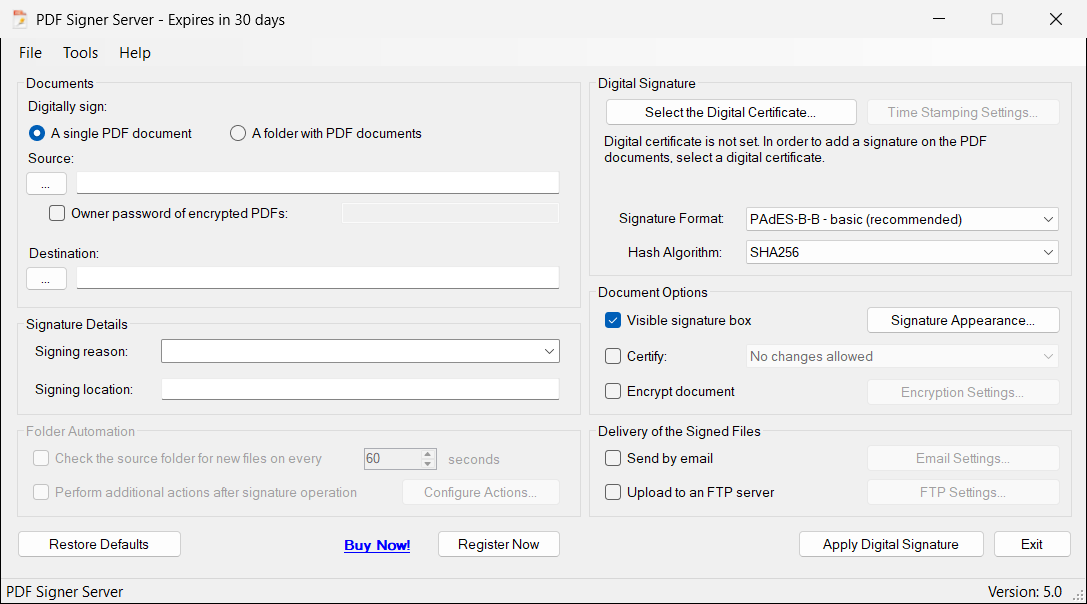The image size is (1087, 604).
Task: Click the PDF Signer Server status bar text
Action: [x=64, y=592]
